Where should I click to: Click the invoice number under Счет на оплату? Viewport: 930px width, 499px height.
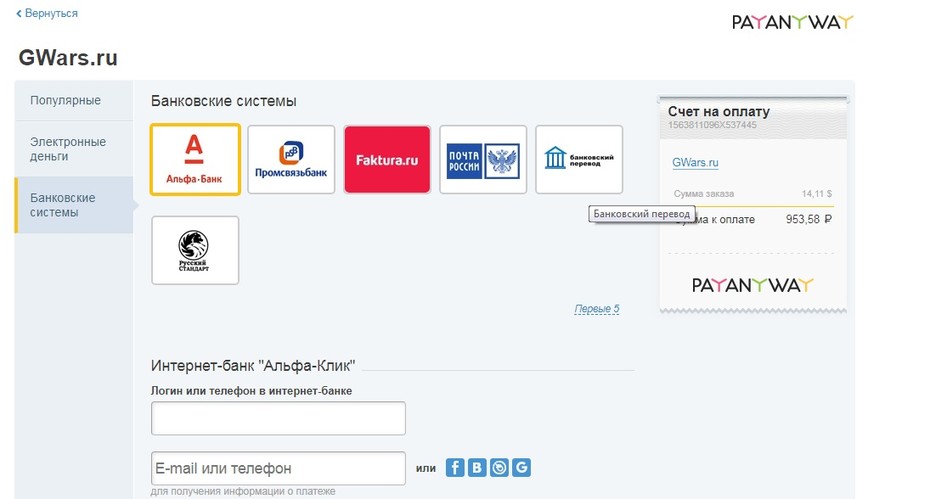[712, 125]
